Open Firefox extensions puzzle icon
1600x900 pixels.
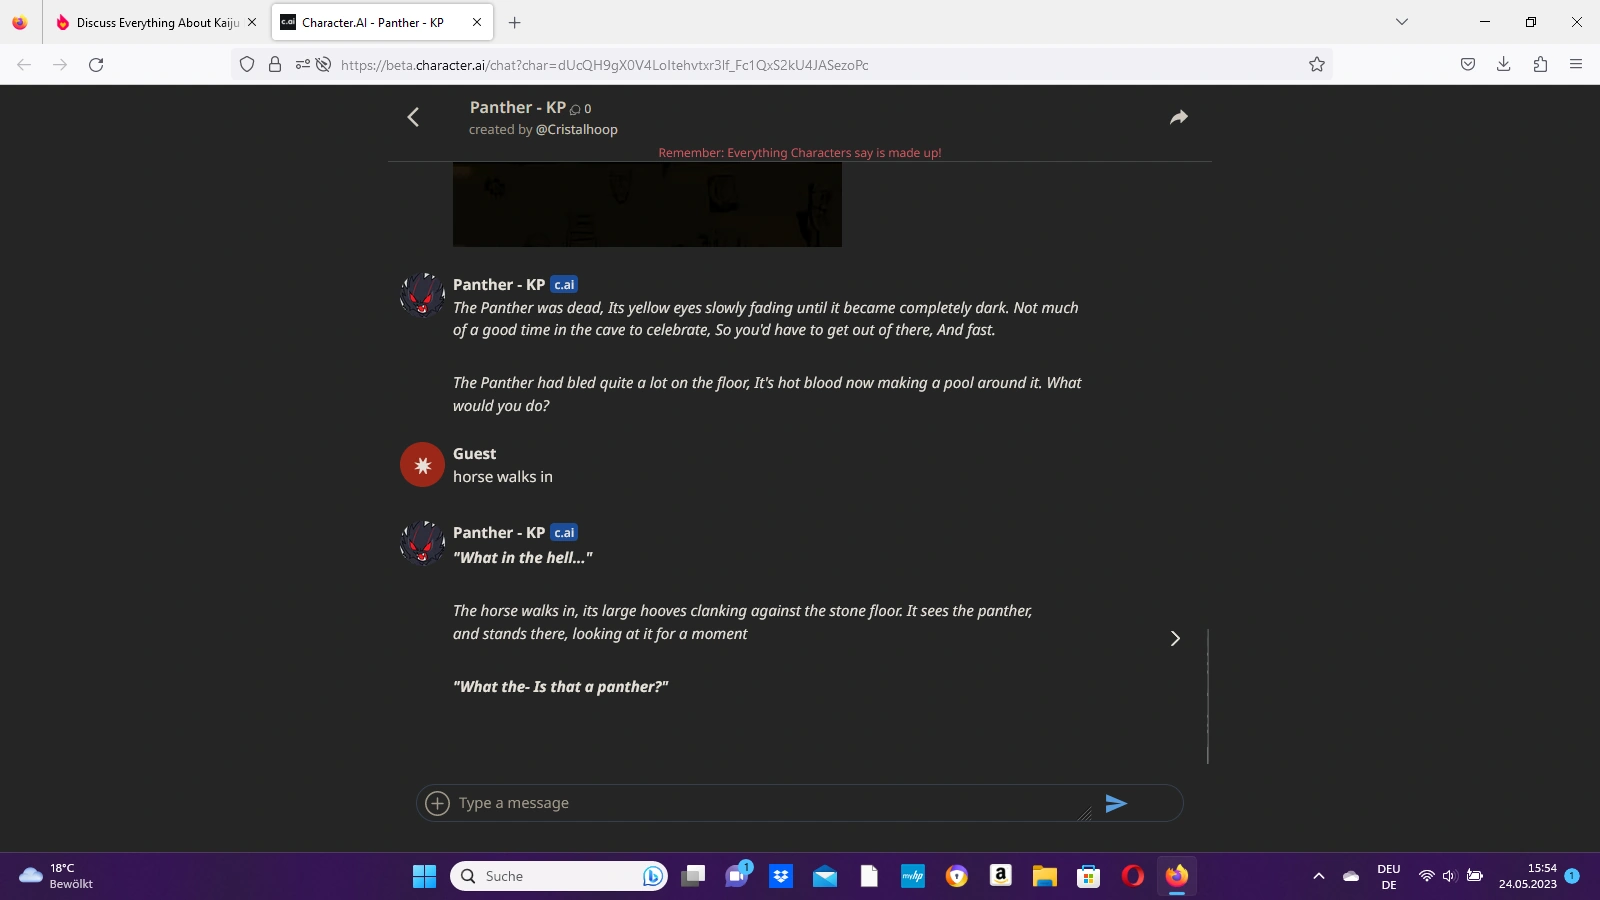point(1540,65)
